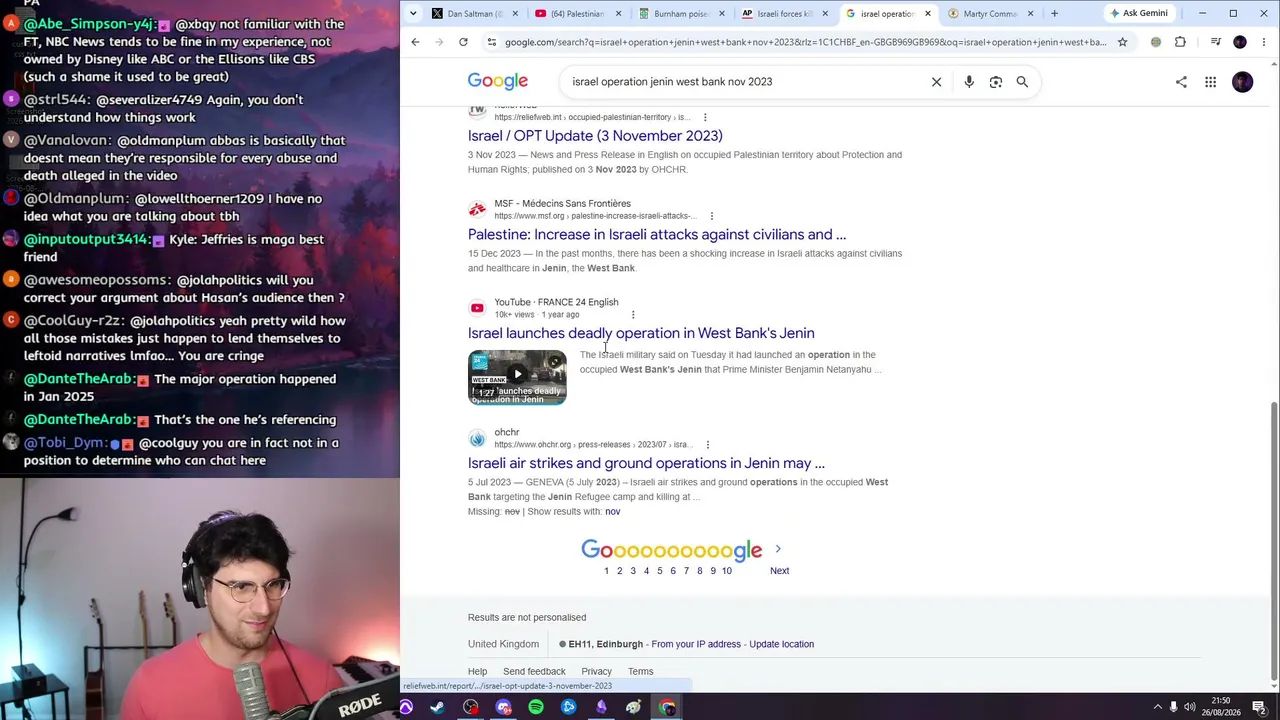The height and width of the screenshot is (720, 1280).
Task: Go back to previous page
Action: 415,42
